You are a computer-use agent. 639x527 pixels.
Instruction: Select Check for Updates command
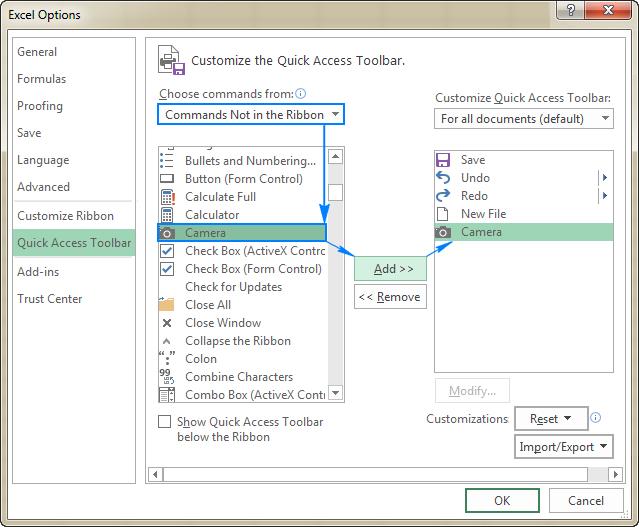[234, 287]
